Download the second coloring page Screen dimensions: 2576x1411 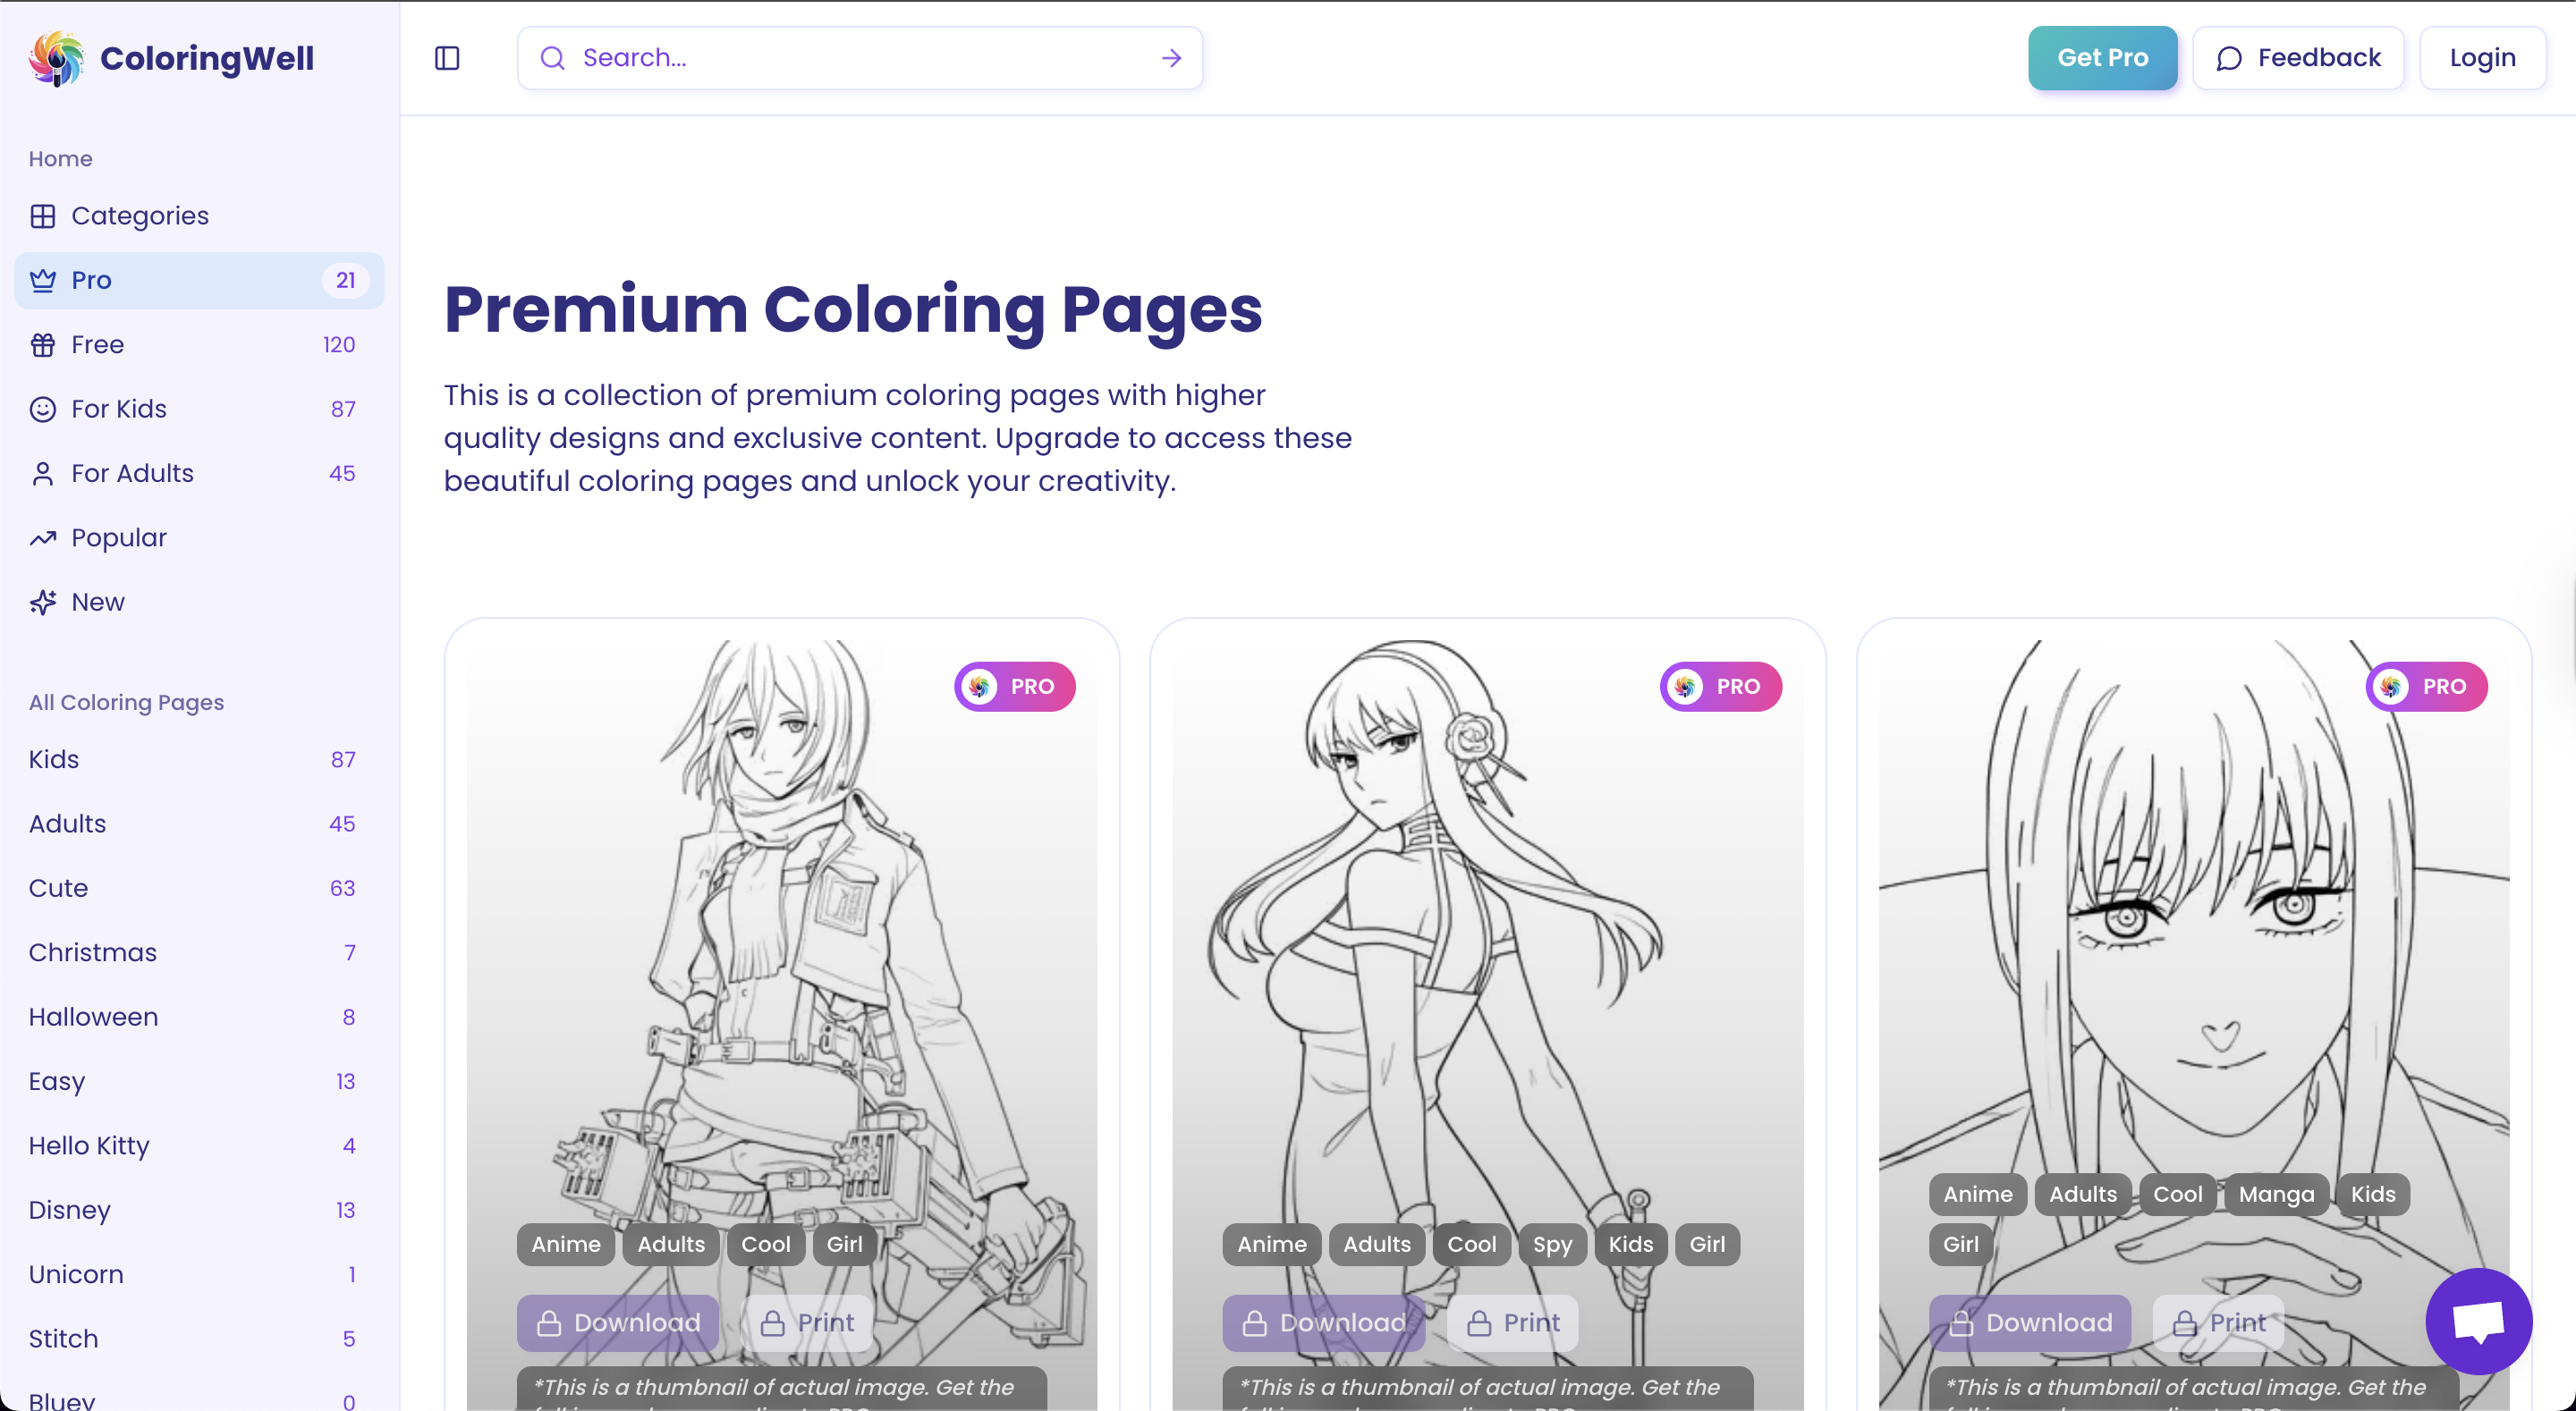(1323, 1323)
